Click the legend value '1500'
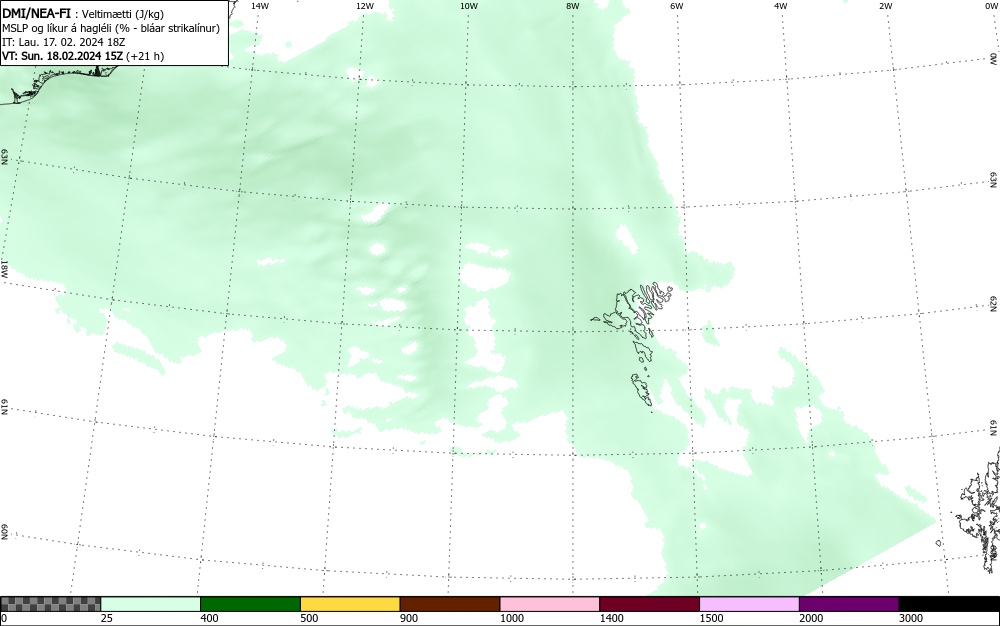Screen dimensions: 1000x626 click(x=711, y=618)
